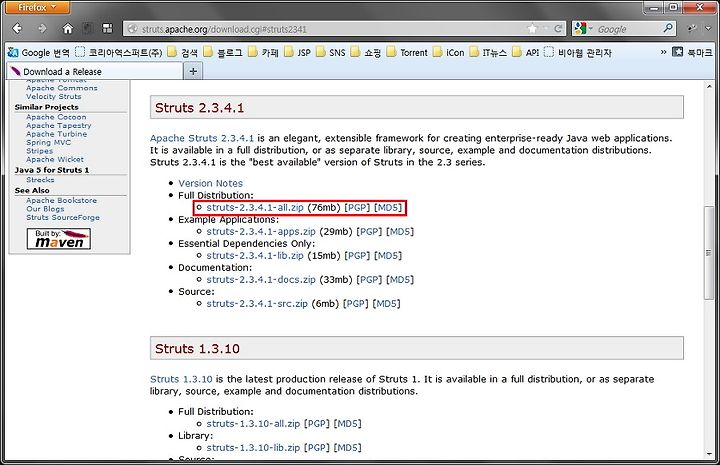Open the search engine selector dropdown
Screen dimensions: 720x465
[x=584, y=29]
